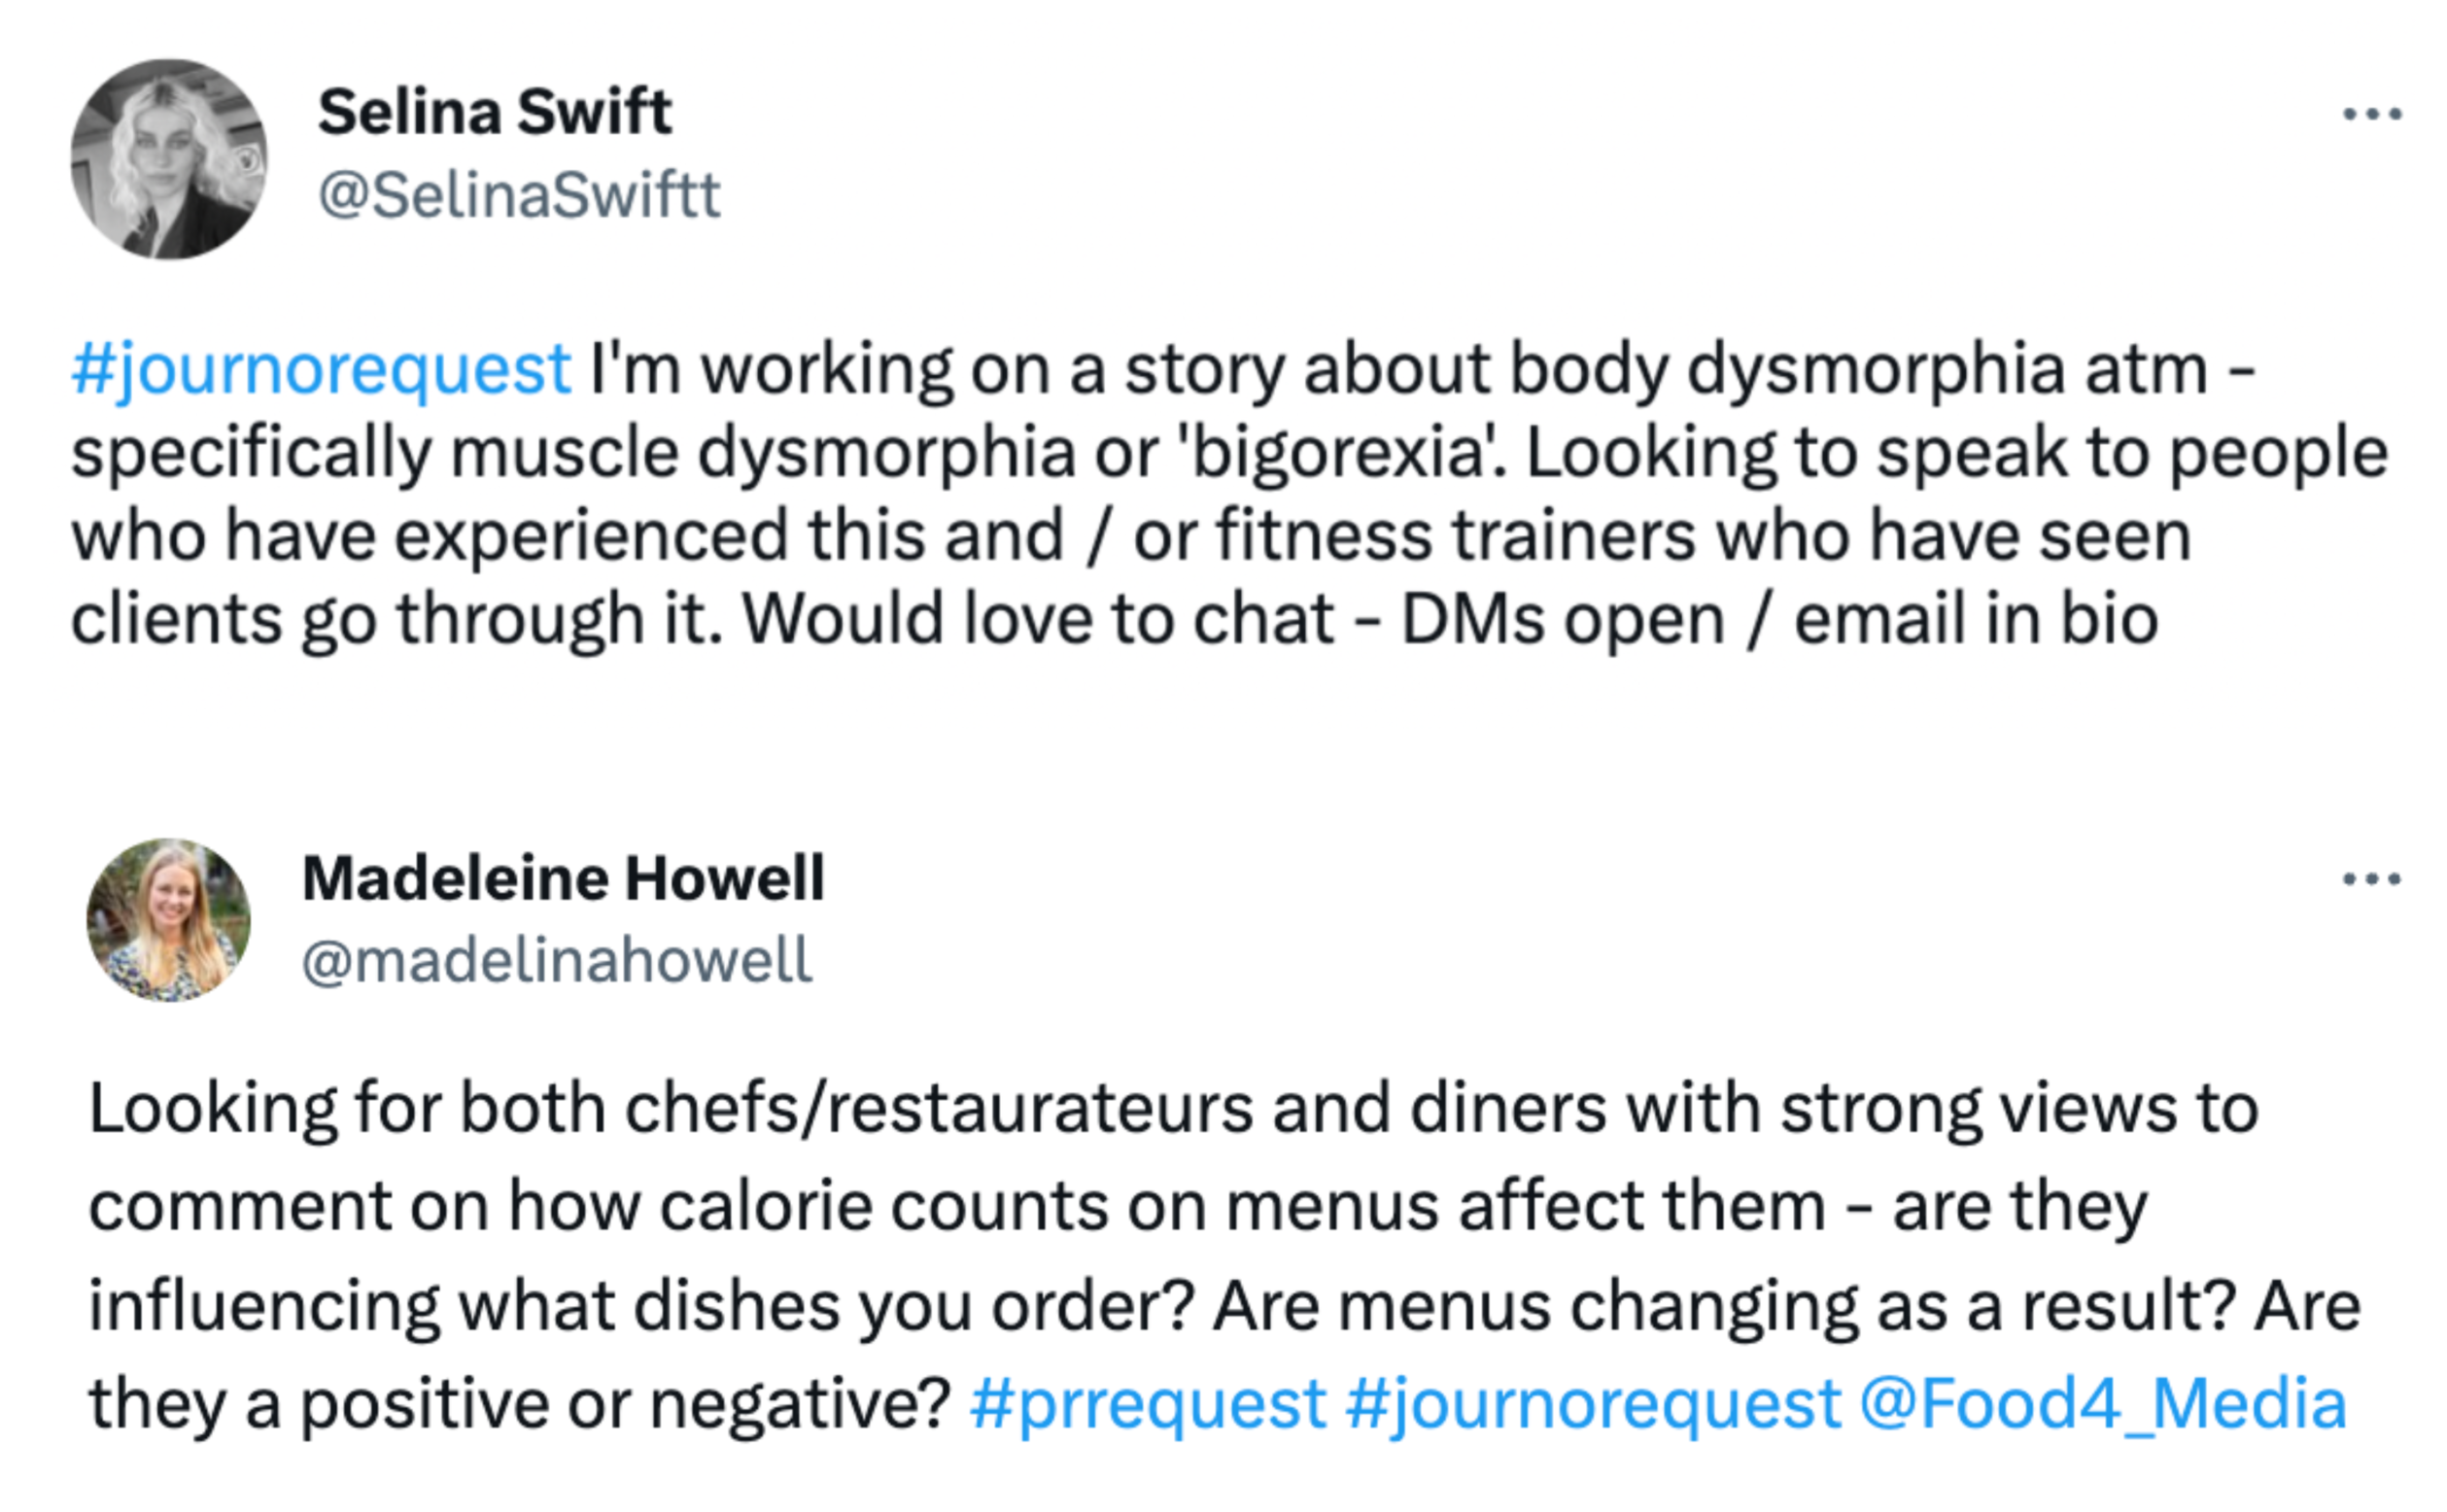Screen dimensions: 2447x1512
Task: Click the #prrequest hashtag
Action: [x=1147, y=1403]
